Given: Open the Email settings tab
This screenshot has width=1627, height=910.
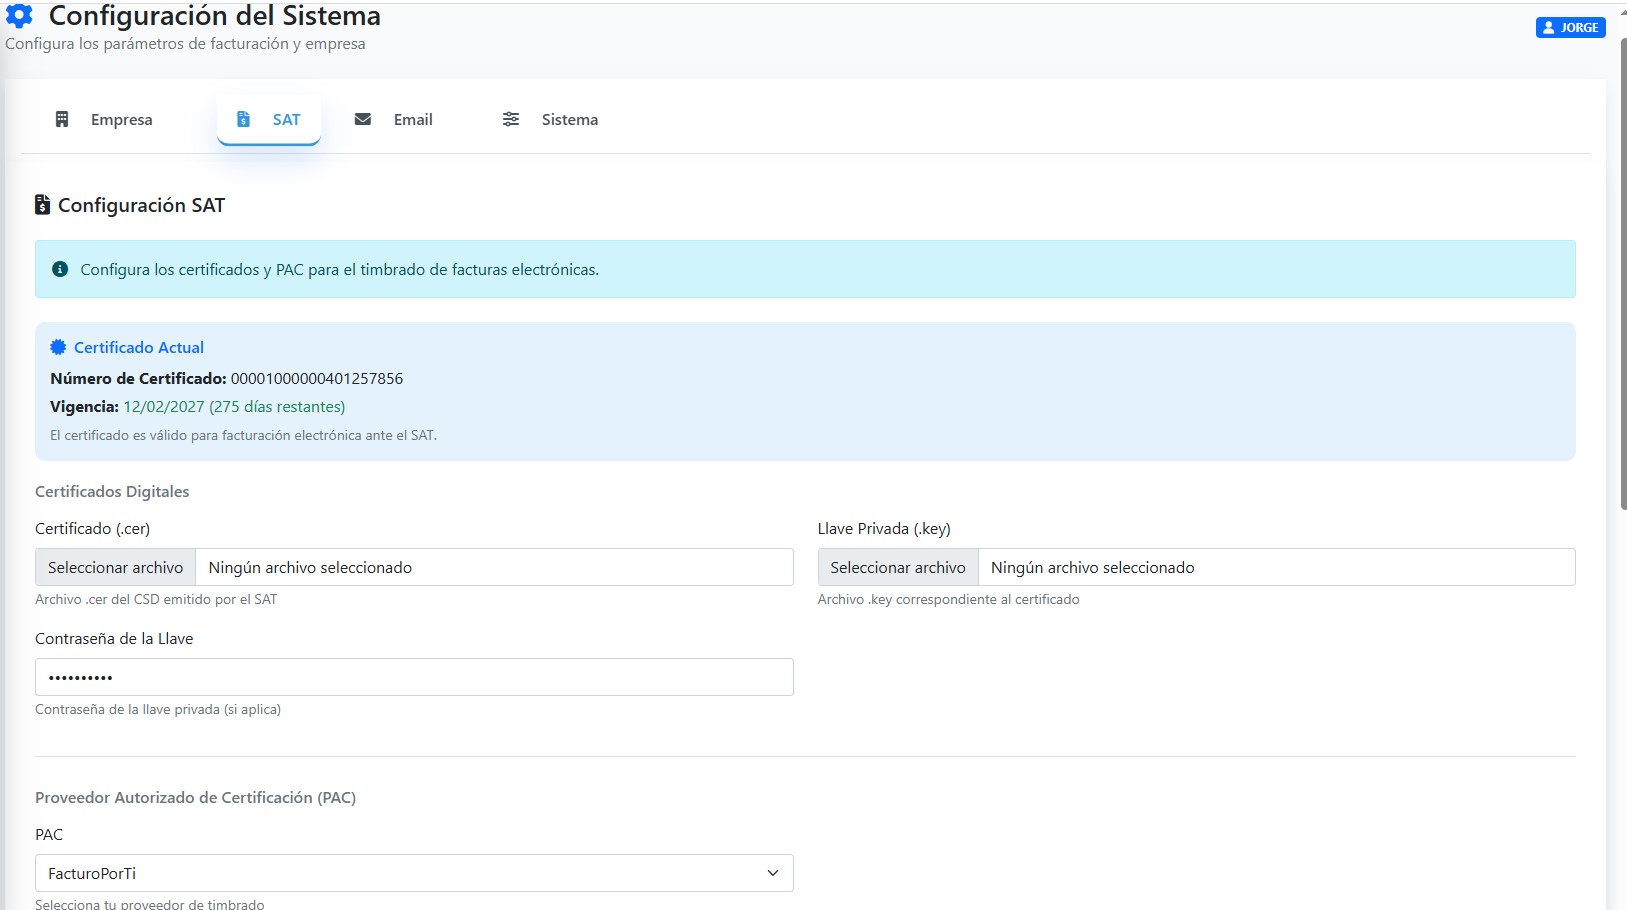Looking at the screenshot, I should tap(393, 119).
